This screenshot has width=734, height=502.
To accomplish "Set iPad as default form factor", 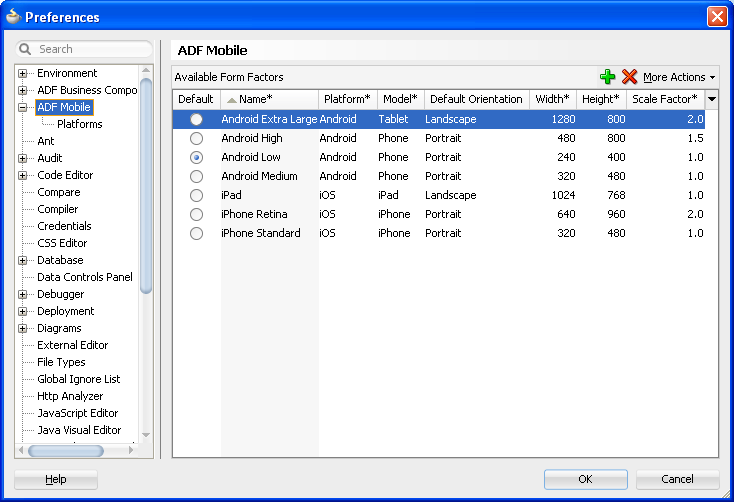I will 196,195.
